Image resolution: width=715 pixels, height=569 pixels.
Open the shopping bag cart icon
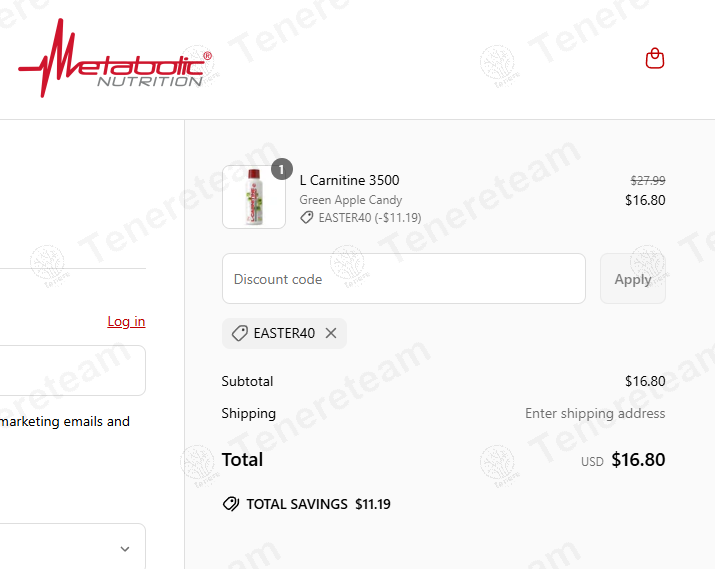(x=655, y=58)
